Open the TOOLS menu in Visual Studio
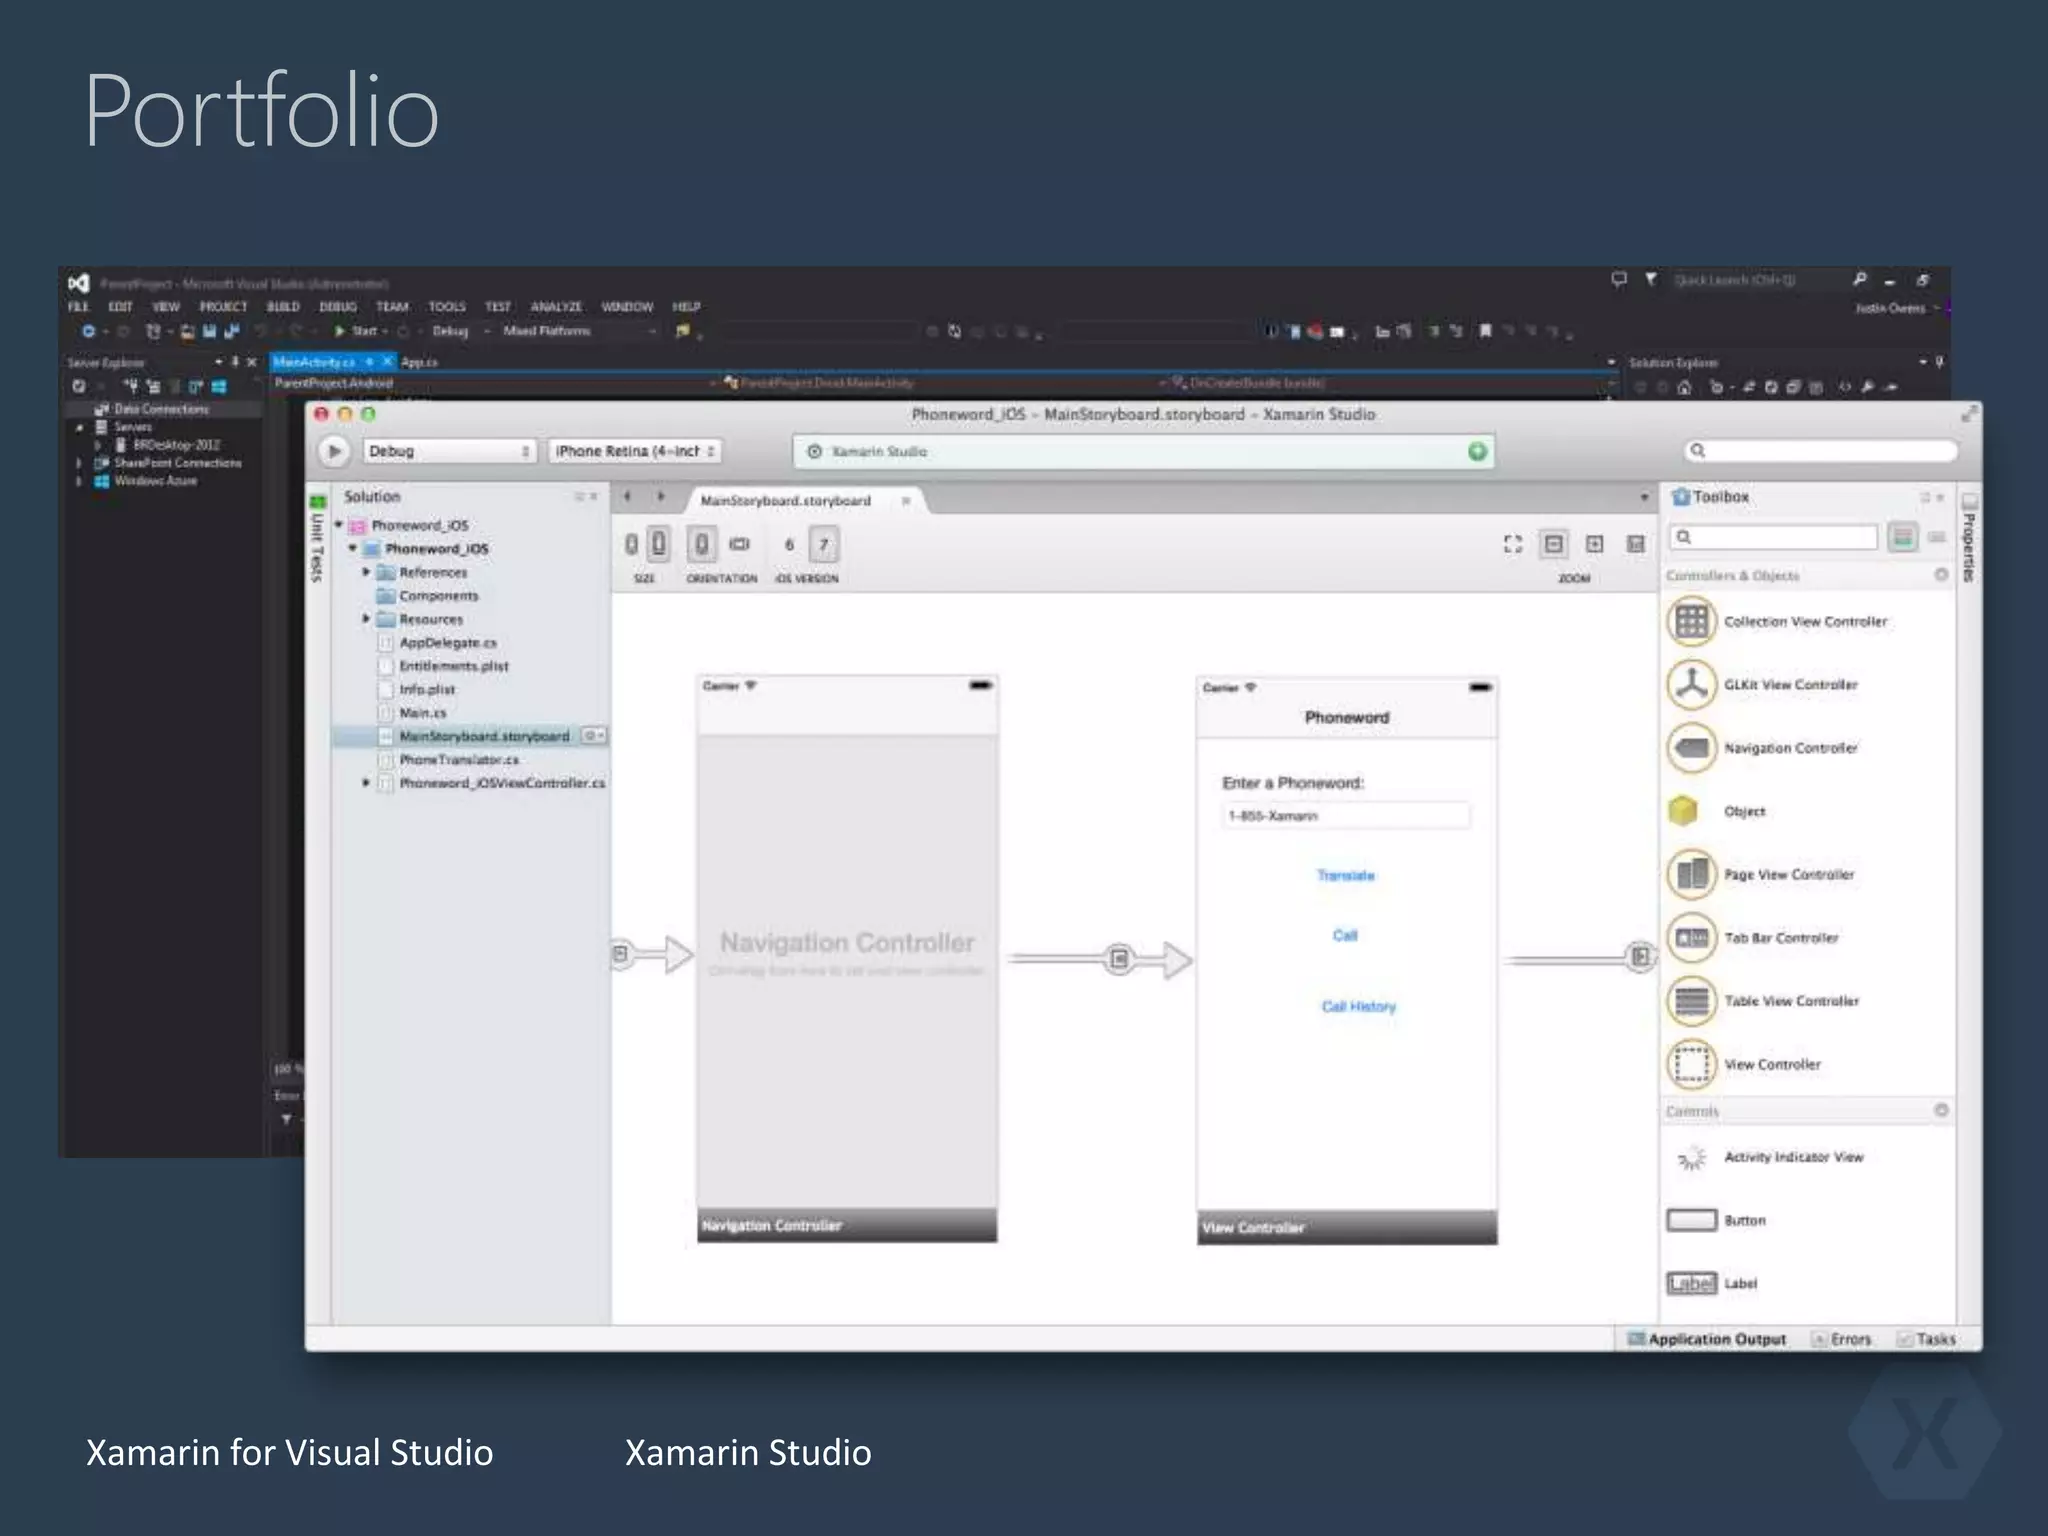 point(447,307)
